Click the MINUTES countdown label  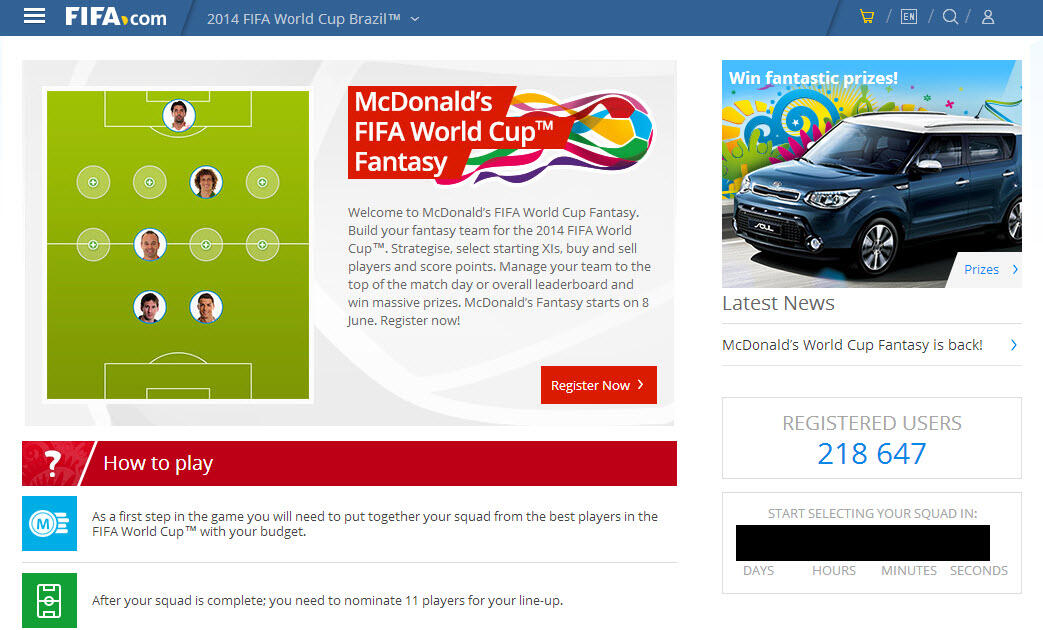[x=909, y=571]
